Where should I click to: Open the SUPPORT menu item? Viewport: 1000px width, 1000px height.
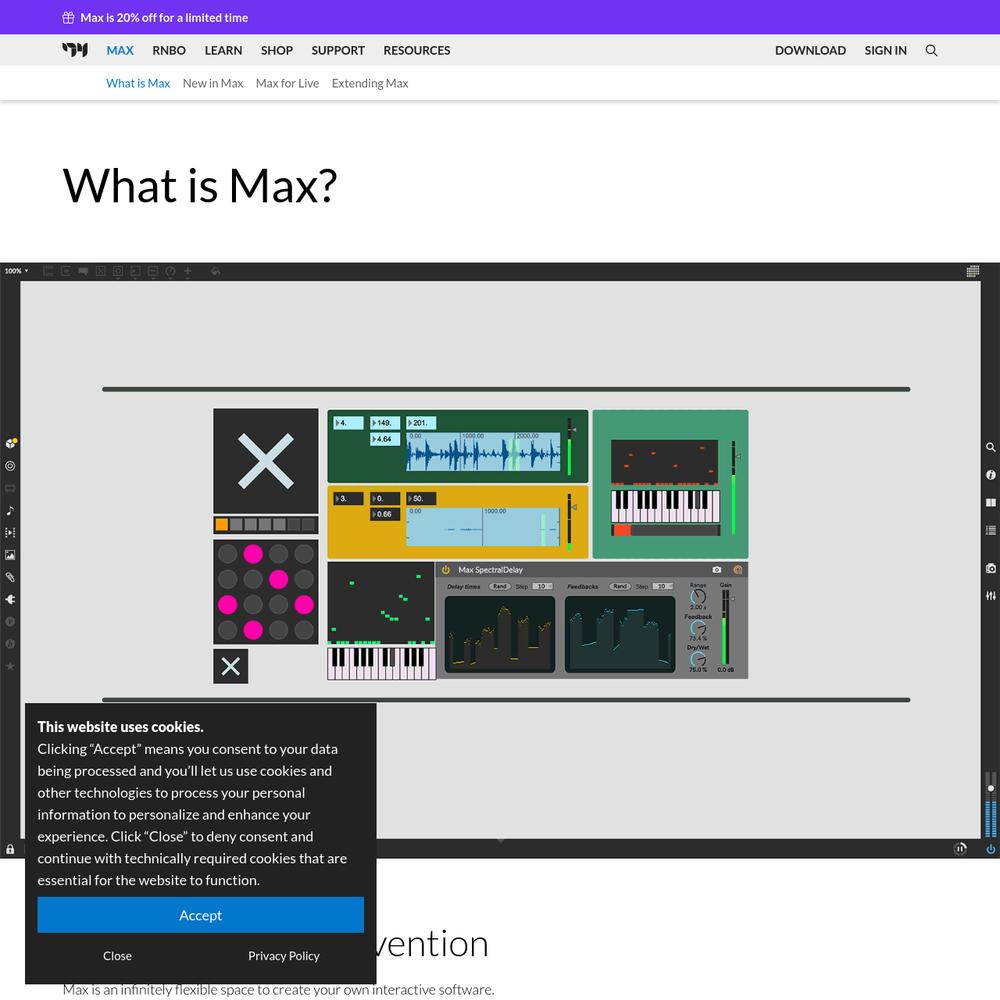click(x=338, y=50)
